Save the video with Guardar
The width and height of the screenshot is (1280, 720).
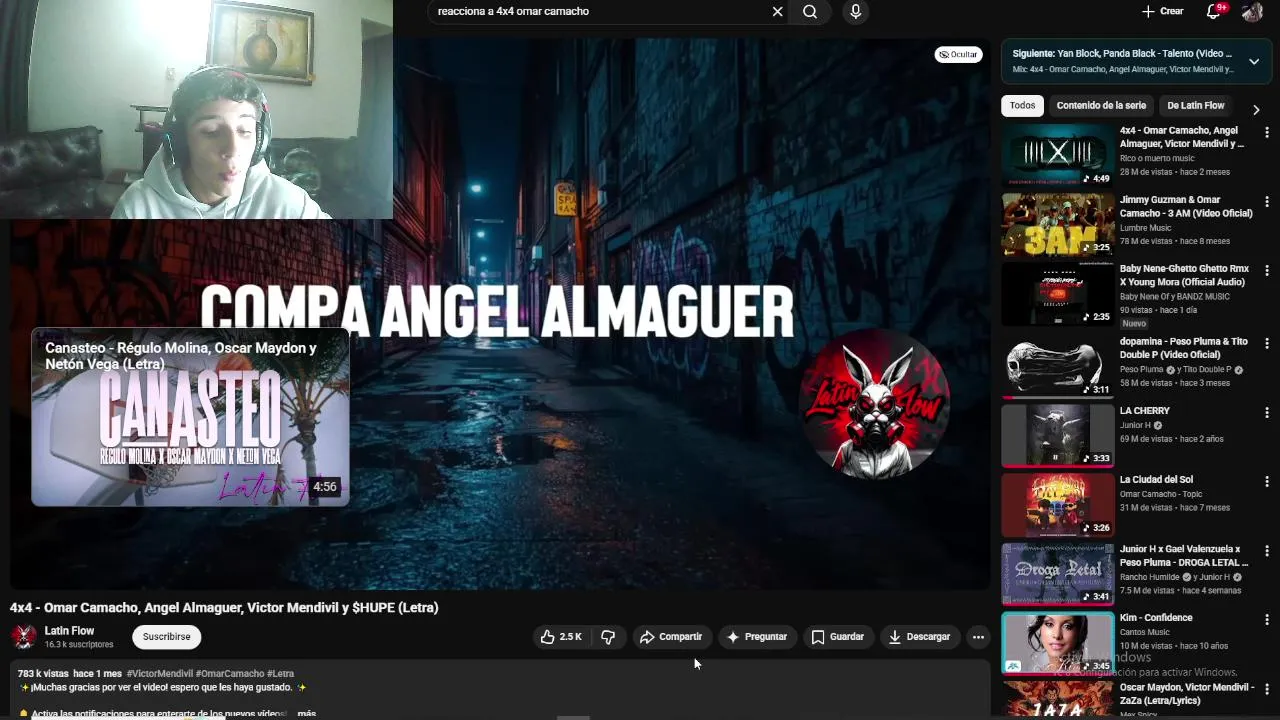point(838,637)
